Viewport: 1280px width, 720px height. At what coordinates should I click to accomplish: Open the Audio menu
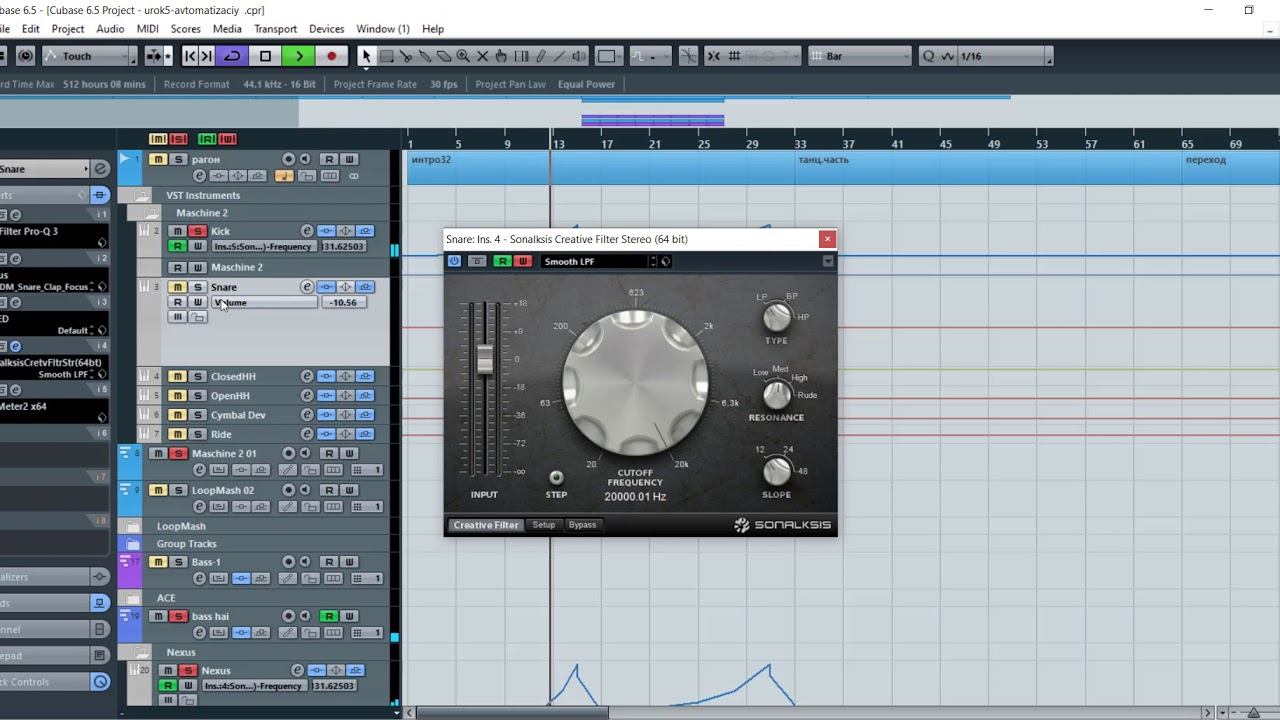coord(110,29)
